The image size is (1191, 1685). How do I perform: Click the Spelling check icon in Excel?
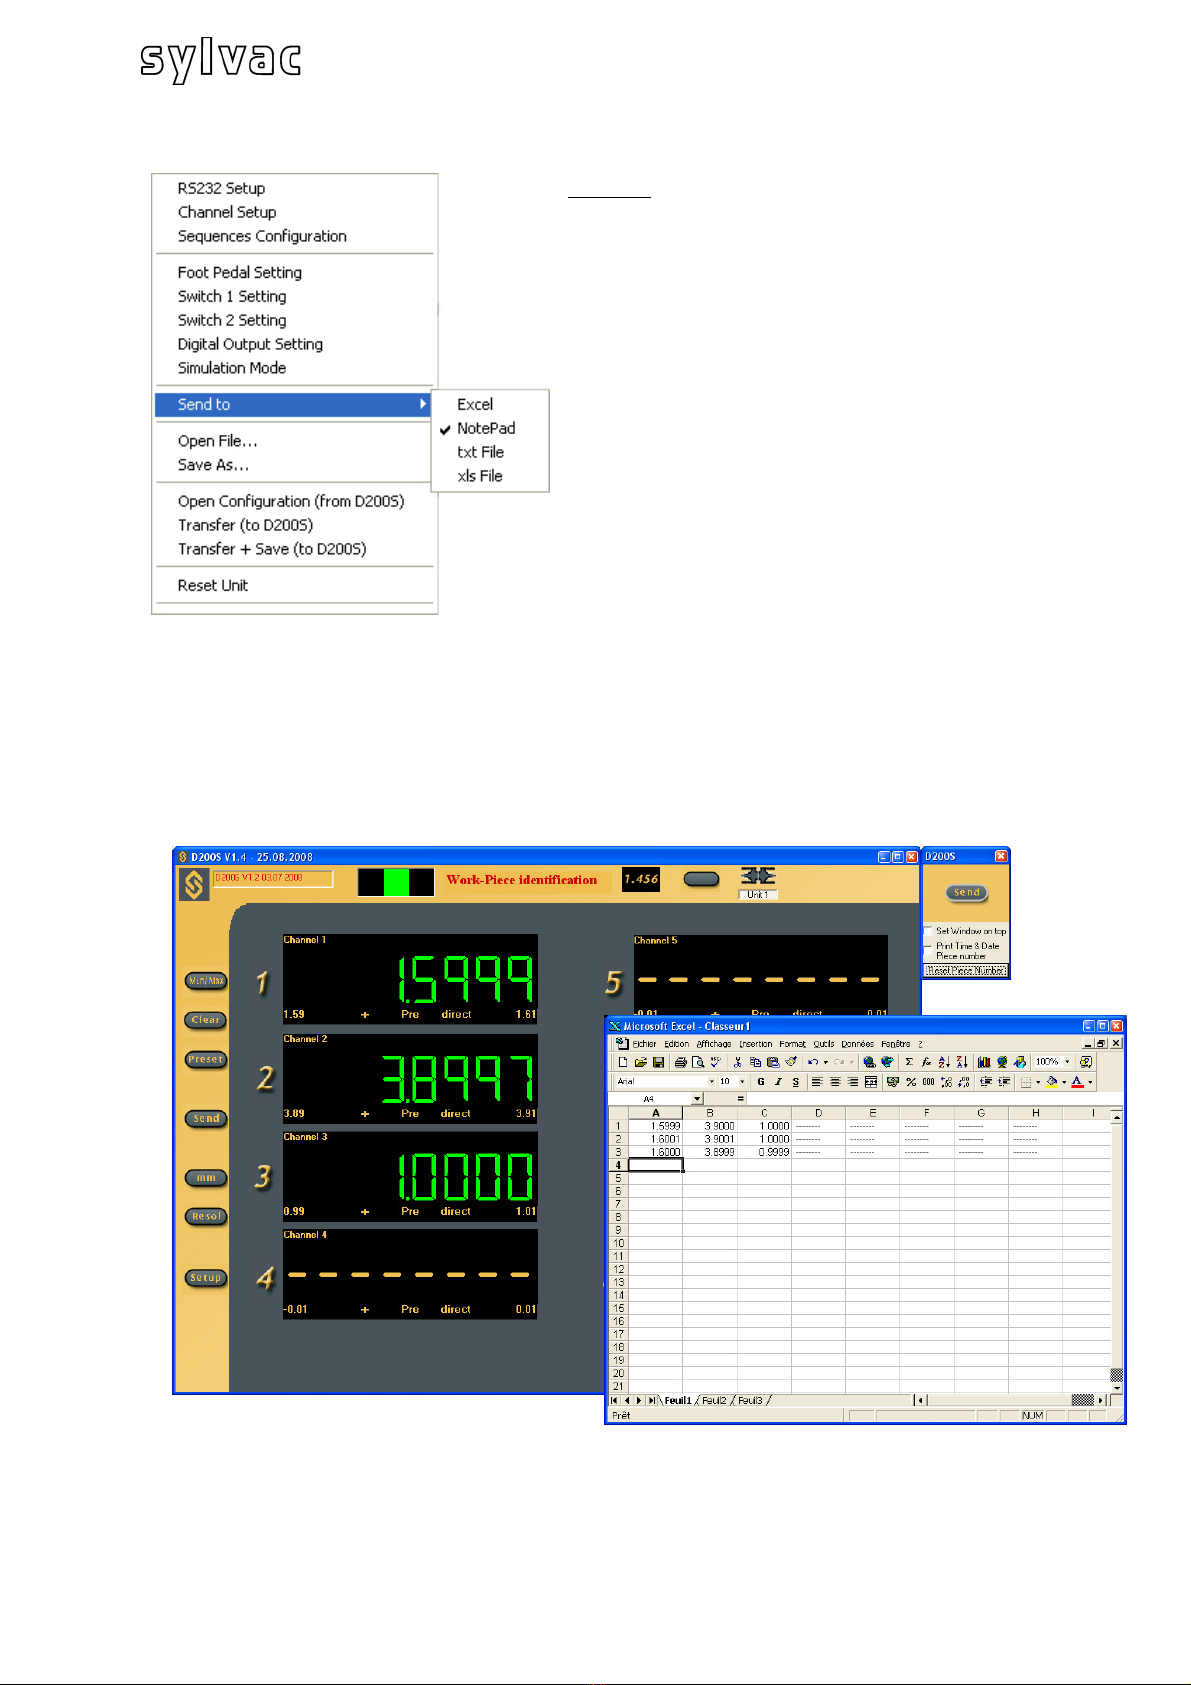point(716,1062)
